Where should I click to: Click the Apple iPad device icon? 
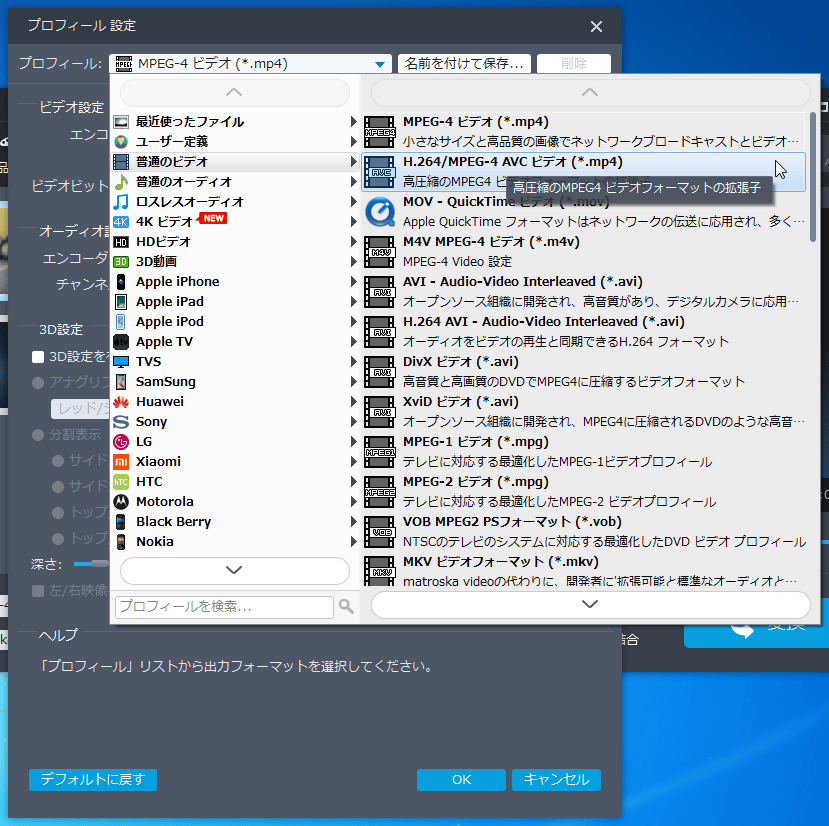121,302
